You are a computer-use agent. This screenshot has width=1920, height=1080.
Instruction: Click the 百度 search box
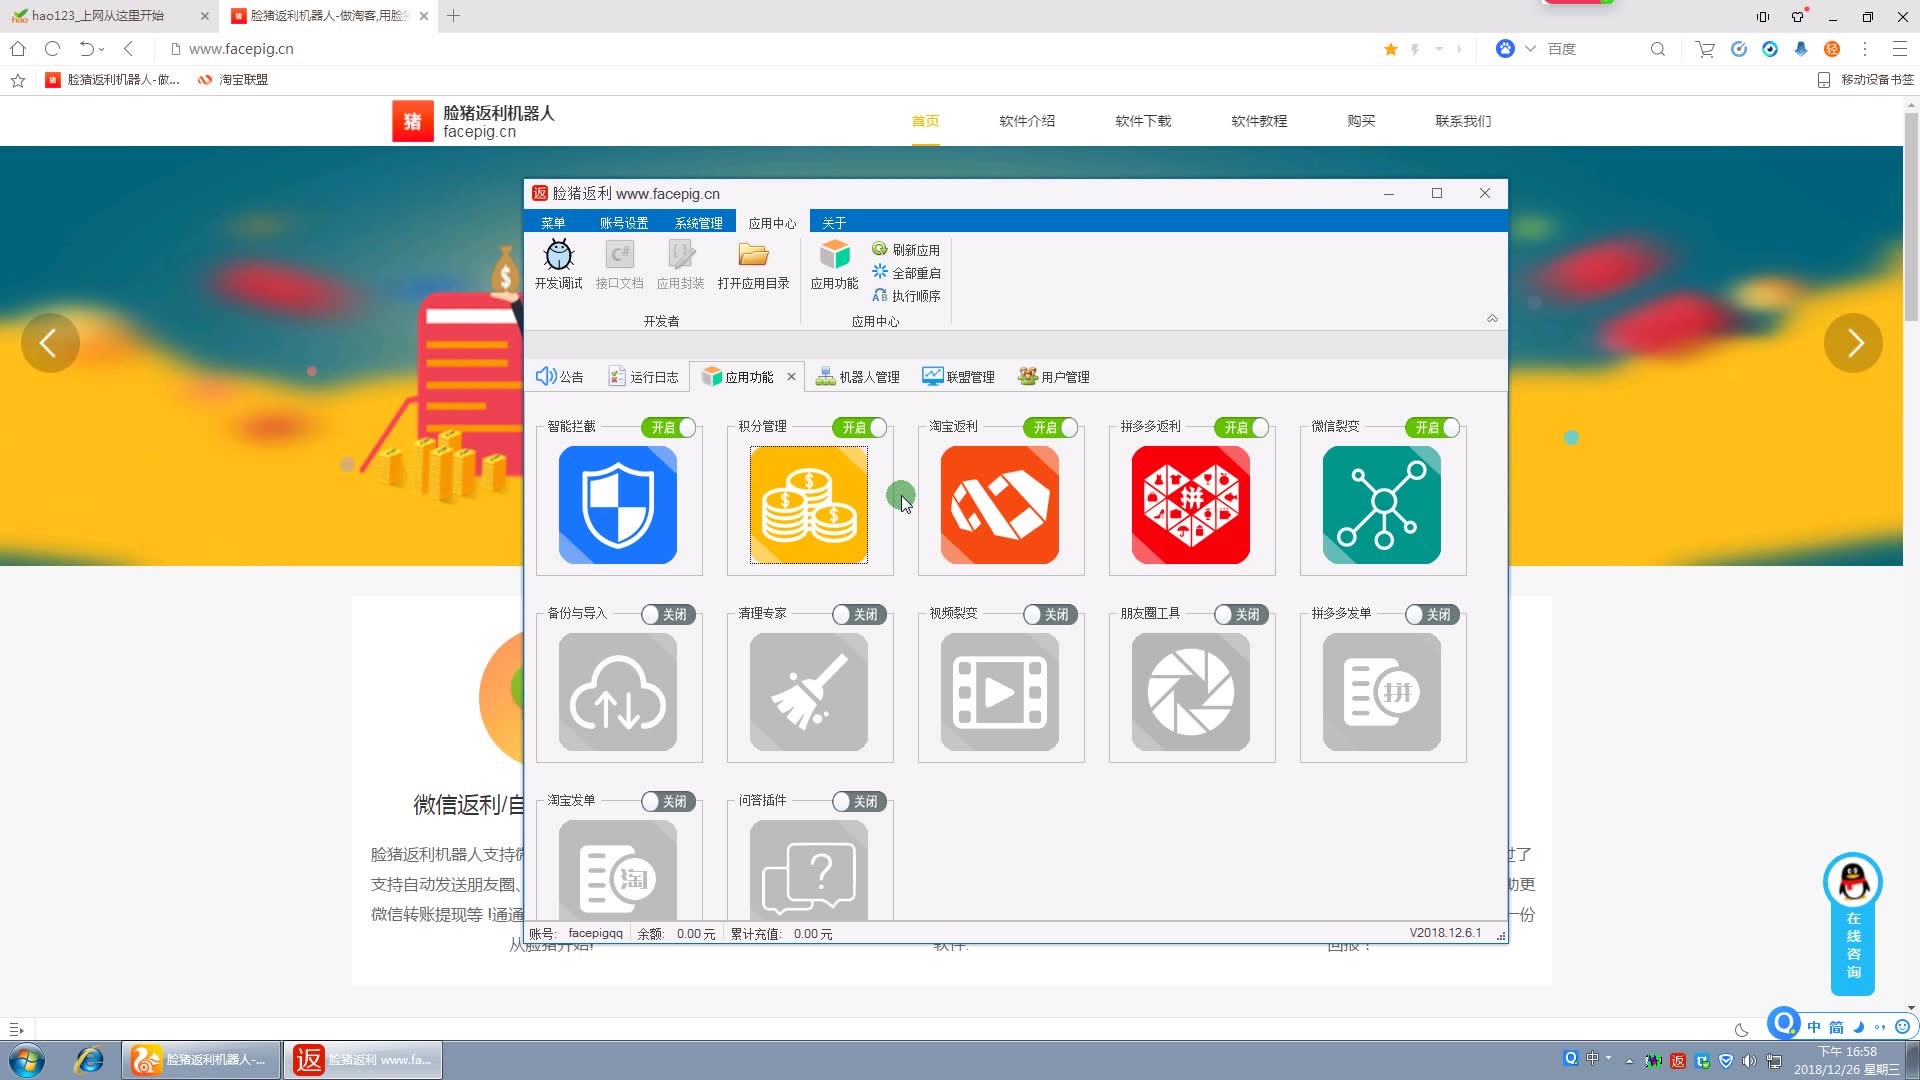[1594, 49]
